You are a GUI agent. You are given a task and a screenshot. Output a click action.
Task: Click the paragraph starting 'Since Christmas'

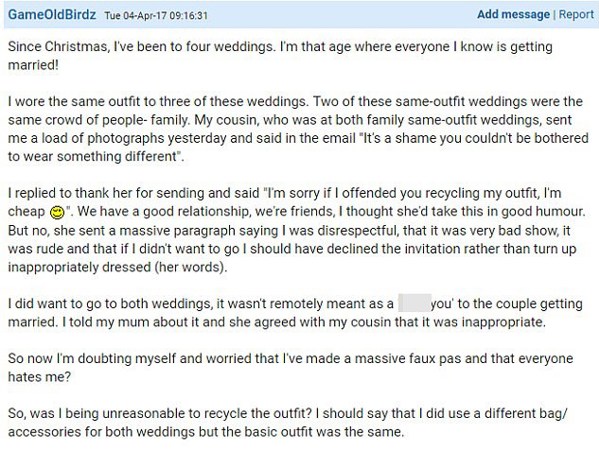click(280, 56)
